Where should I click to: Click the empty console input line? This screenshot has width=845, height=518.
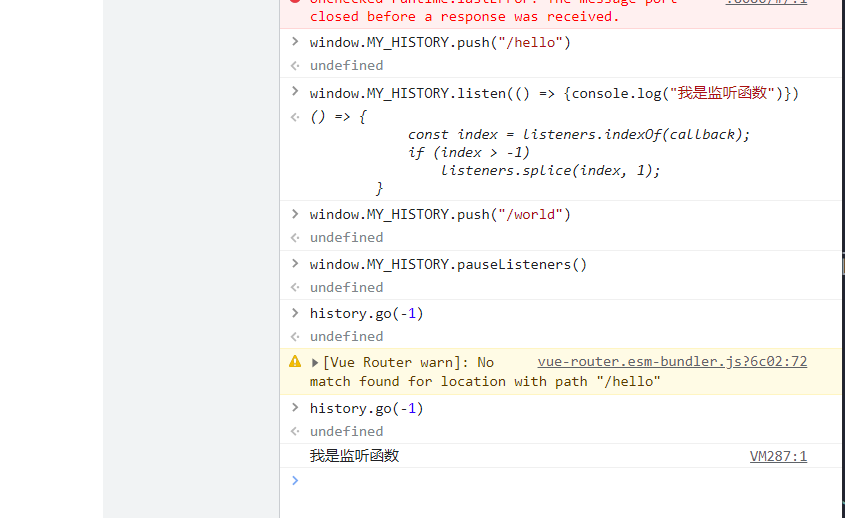pyautogui.click(x=560, y=481)
